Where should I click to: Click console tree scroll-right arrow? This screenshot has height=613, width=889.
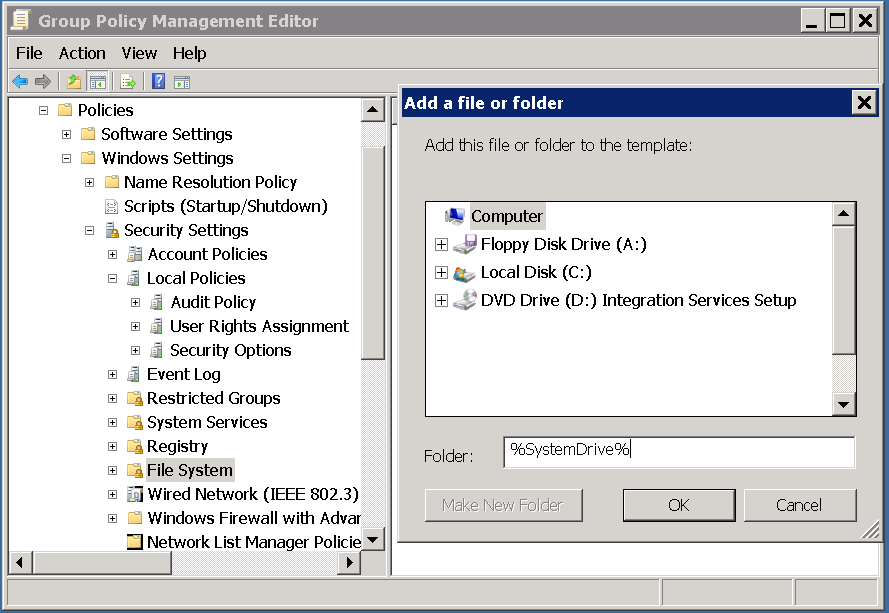point(349,563)
